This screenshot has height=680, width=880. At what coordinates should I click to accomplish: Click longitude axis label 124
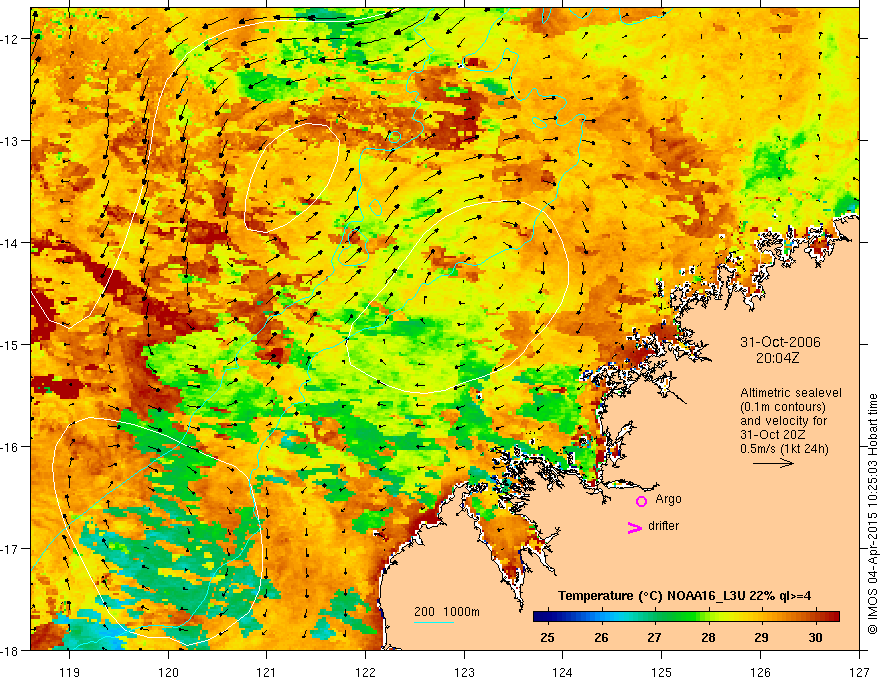click(563, 672)
